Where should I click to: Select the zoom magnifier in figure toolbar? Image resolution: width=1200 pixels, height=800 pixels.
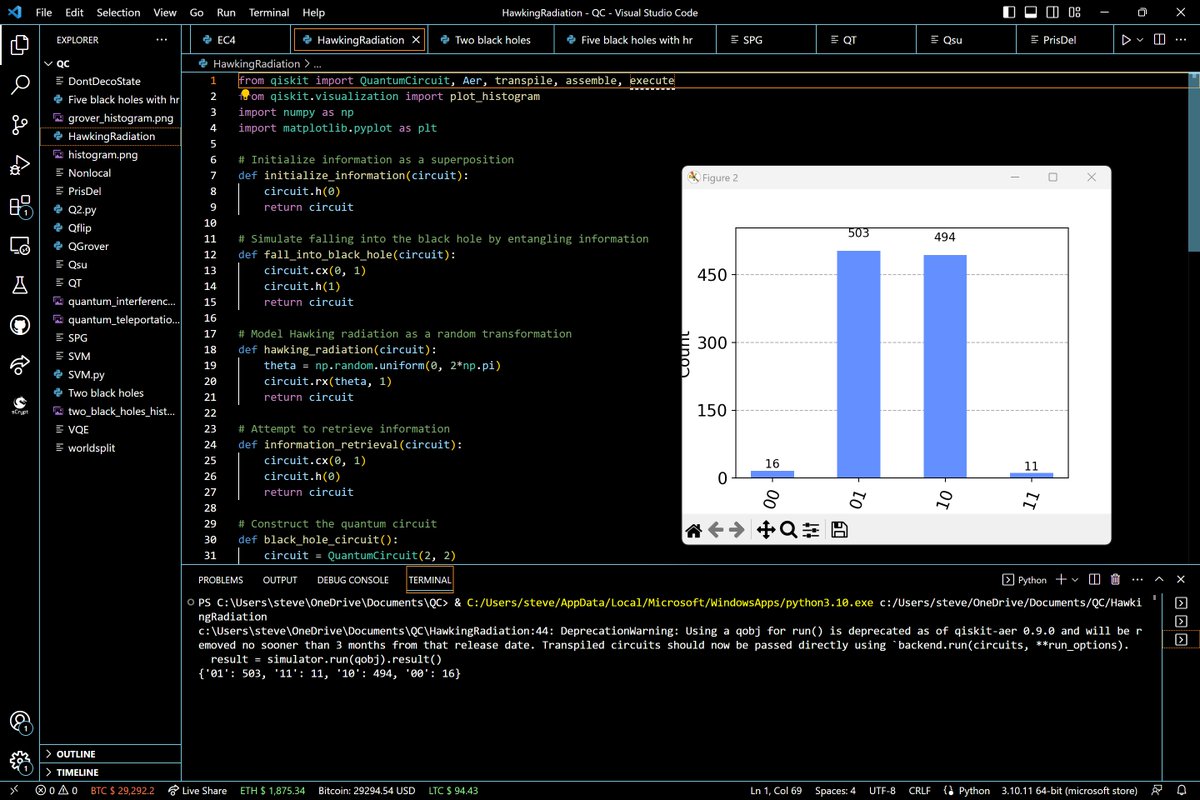tap(788, 530)
